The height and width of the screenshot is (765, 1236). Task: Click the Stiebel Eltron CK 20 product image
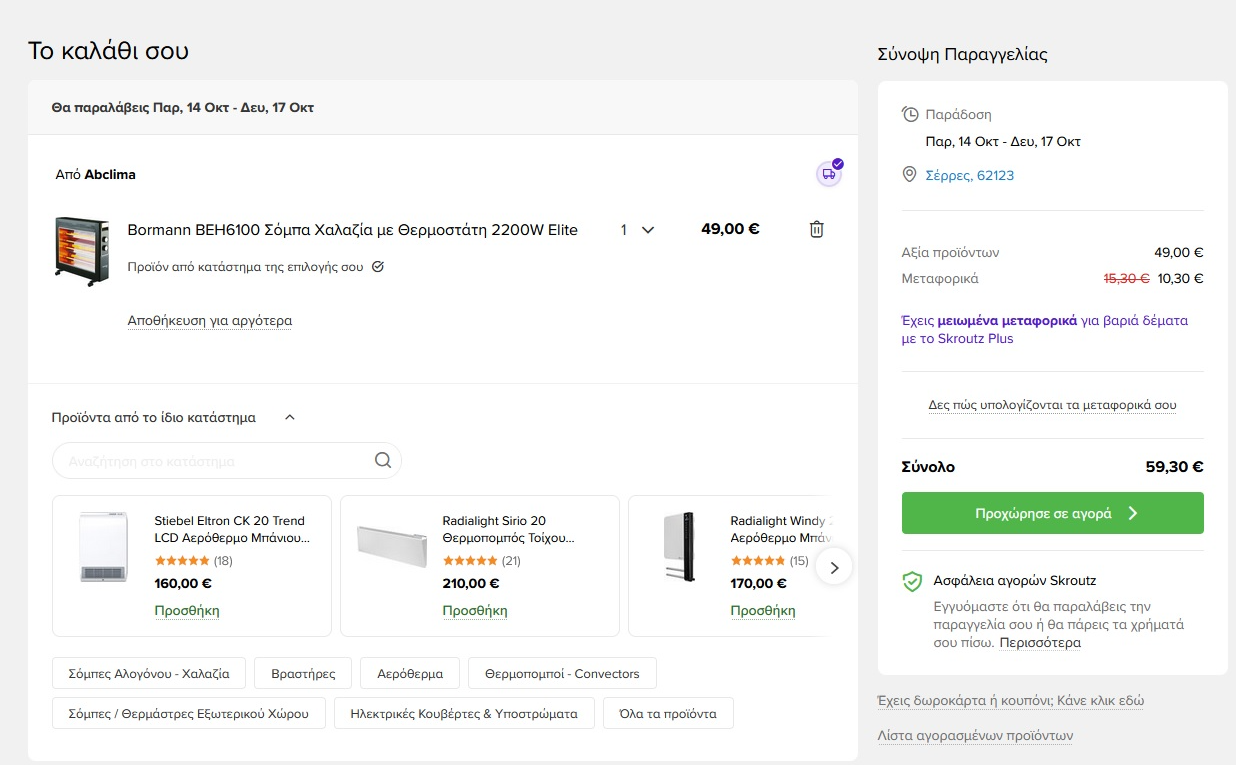click(104, 547)
